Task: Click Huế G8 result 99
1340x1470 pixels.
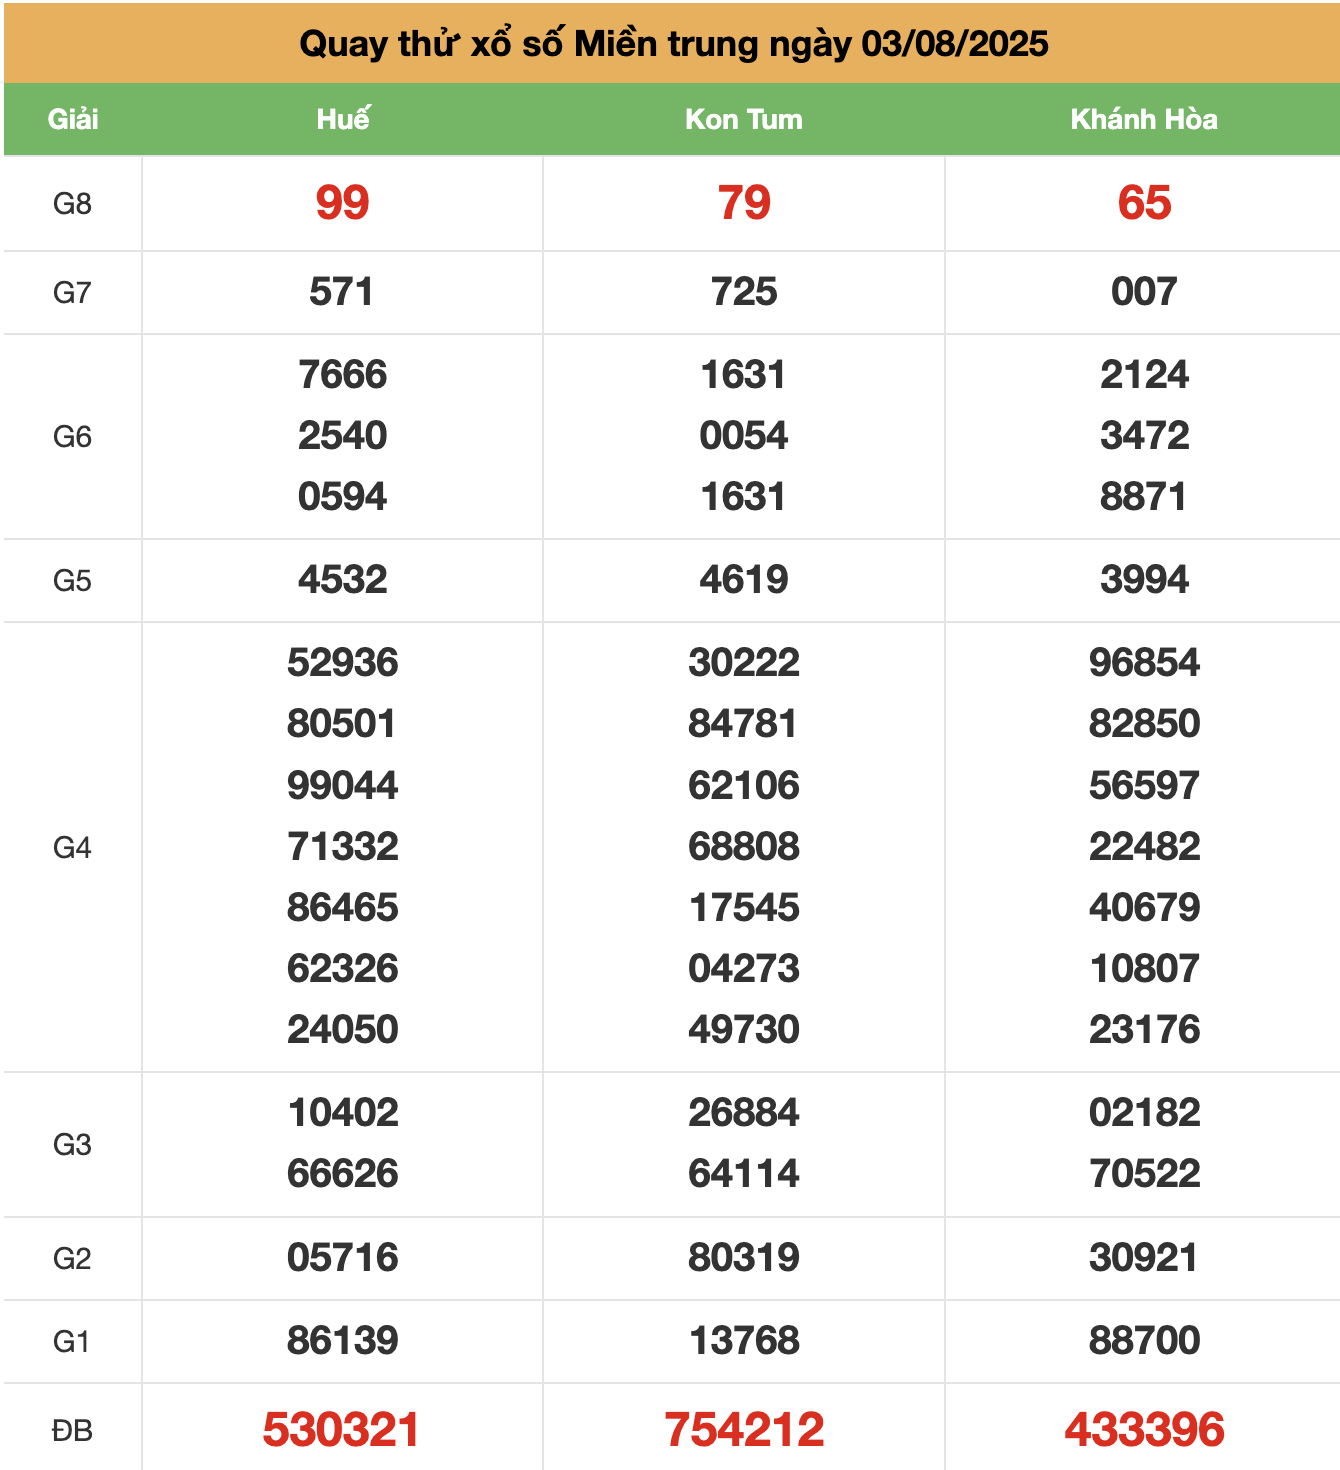Action: click(342, 203)
